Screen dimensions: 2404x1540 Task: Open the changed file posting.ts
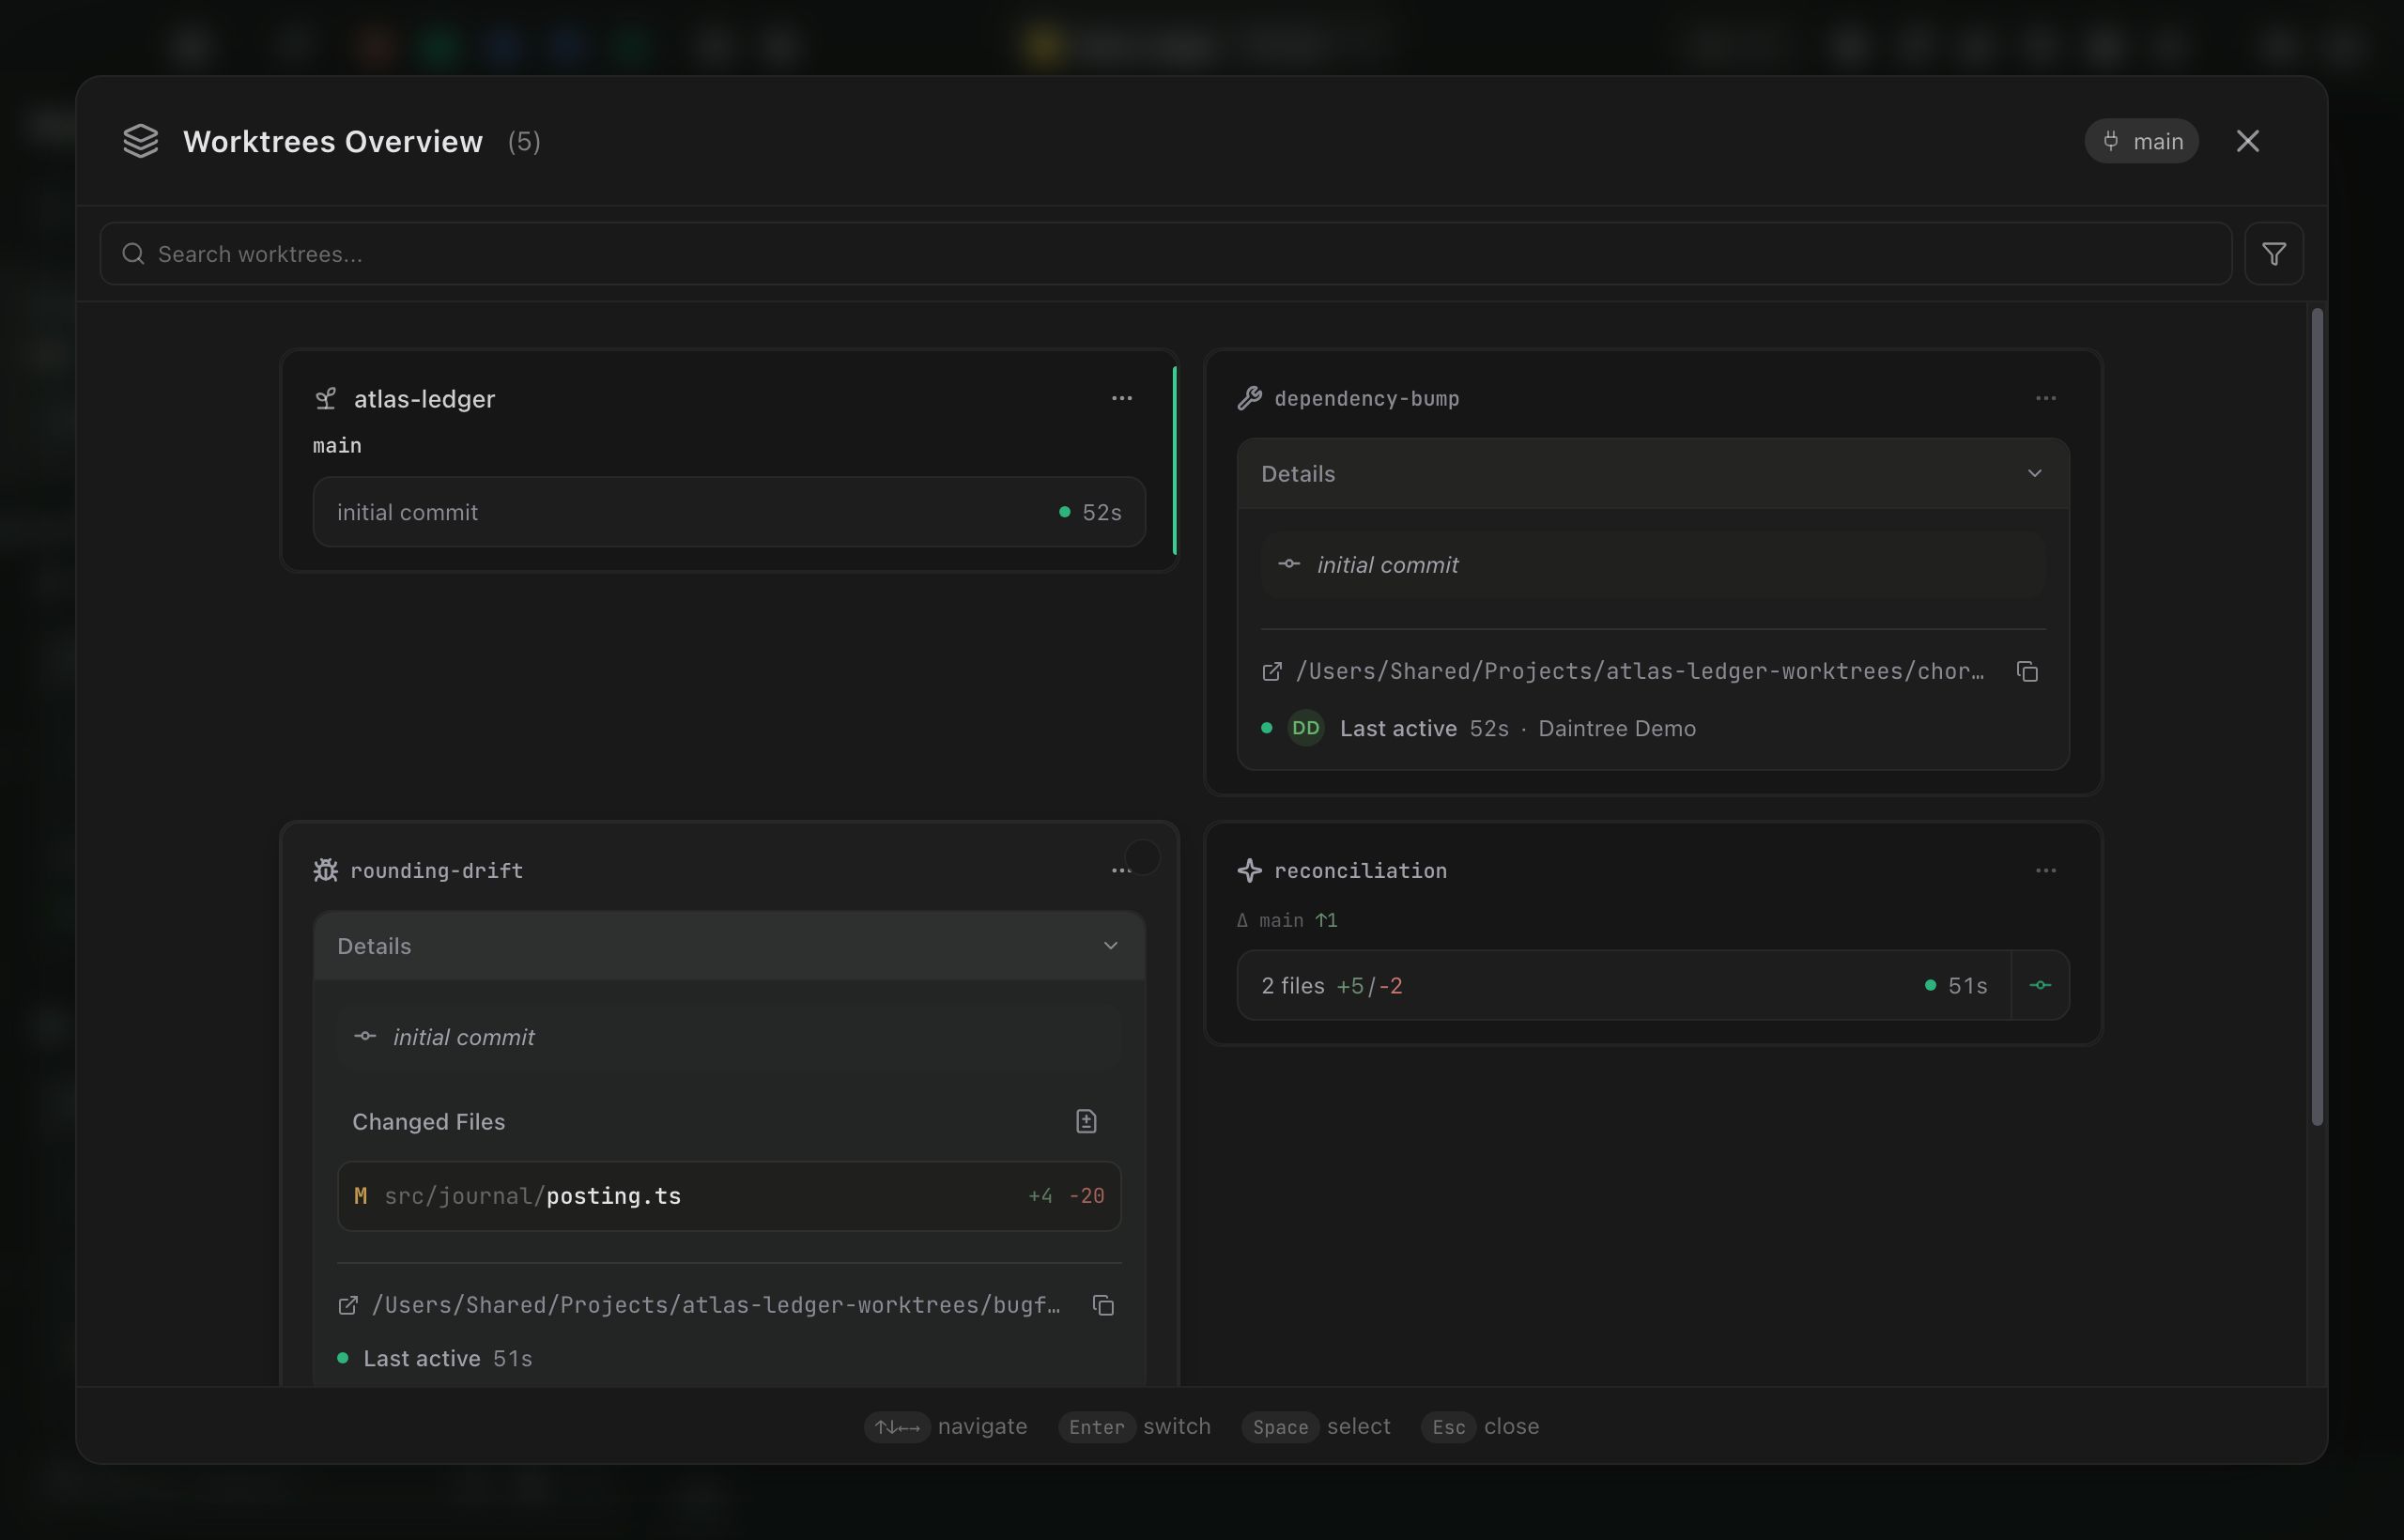coord(729,1196)
